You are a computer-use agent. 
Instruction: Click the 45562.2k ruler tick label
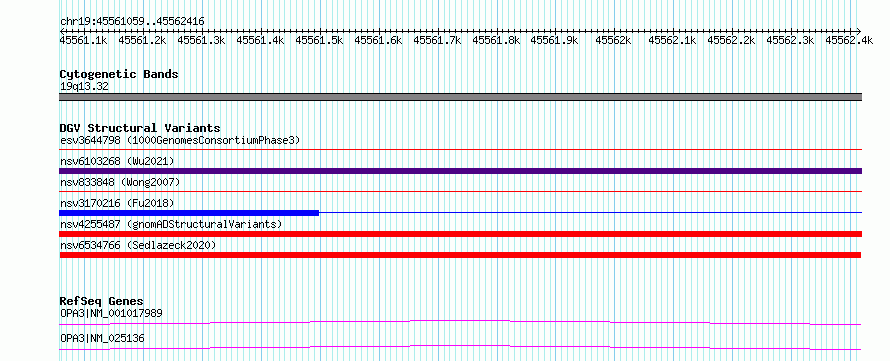[732, 40]
